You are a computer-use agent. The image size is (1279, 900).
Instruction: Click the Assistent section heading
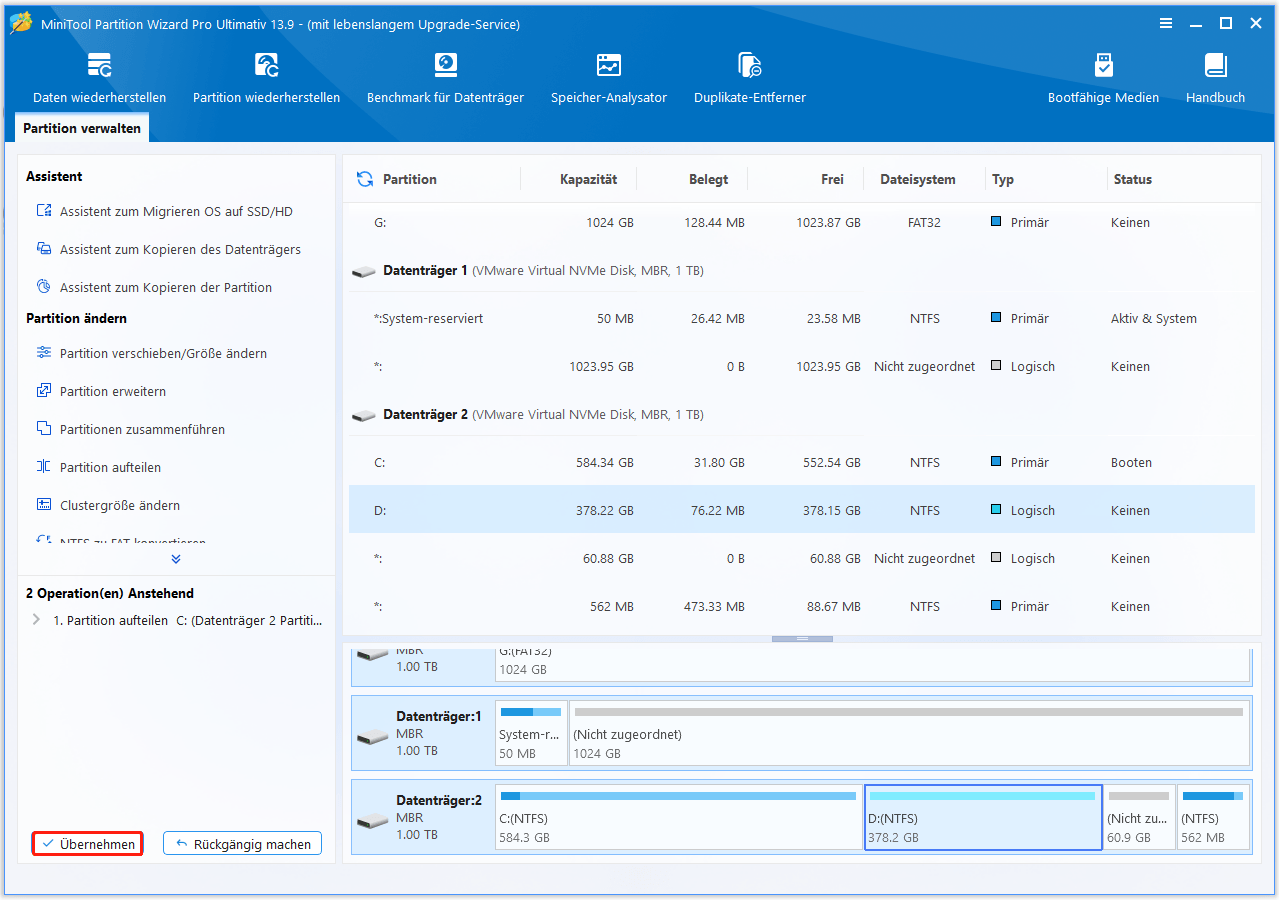click(x=54, y=177)
